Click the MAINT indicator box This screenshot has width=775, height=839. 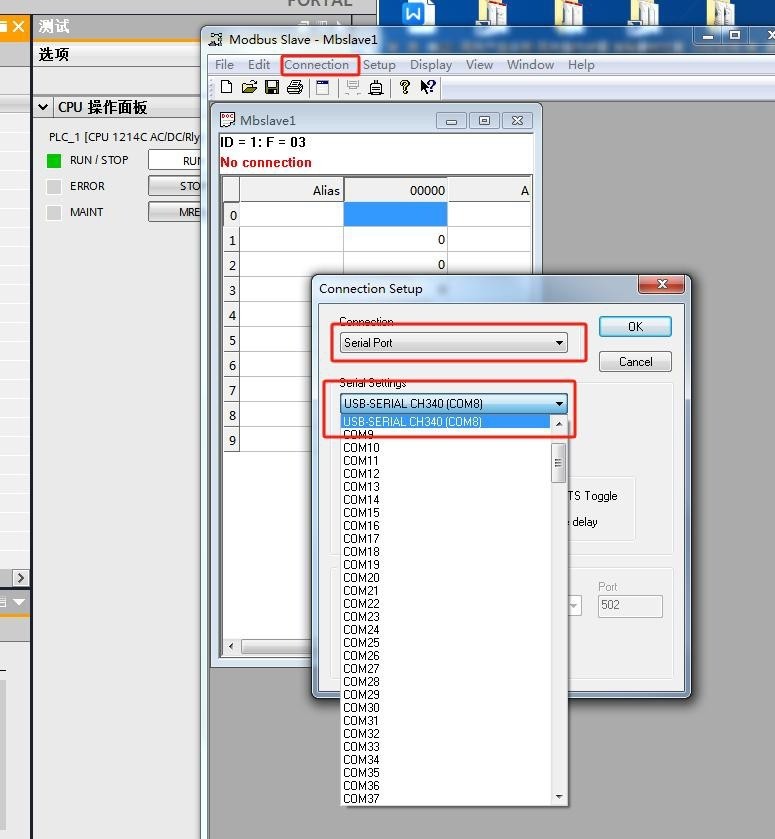tap(54, 212)
